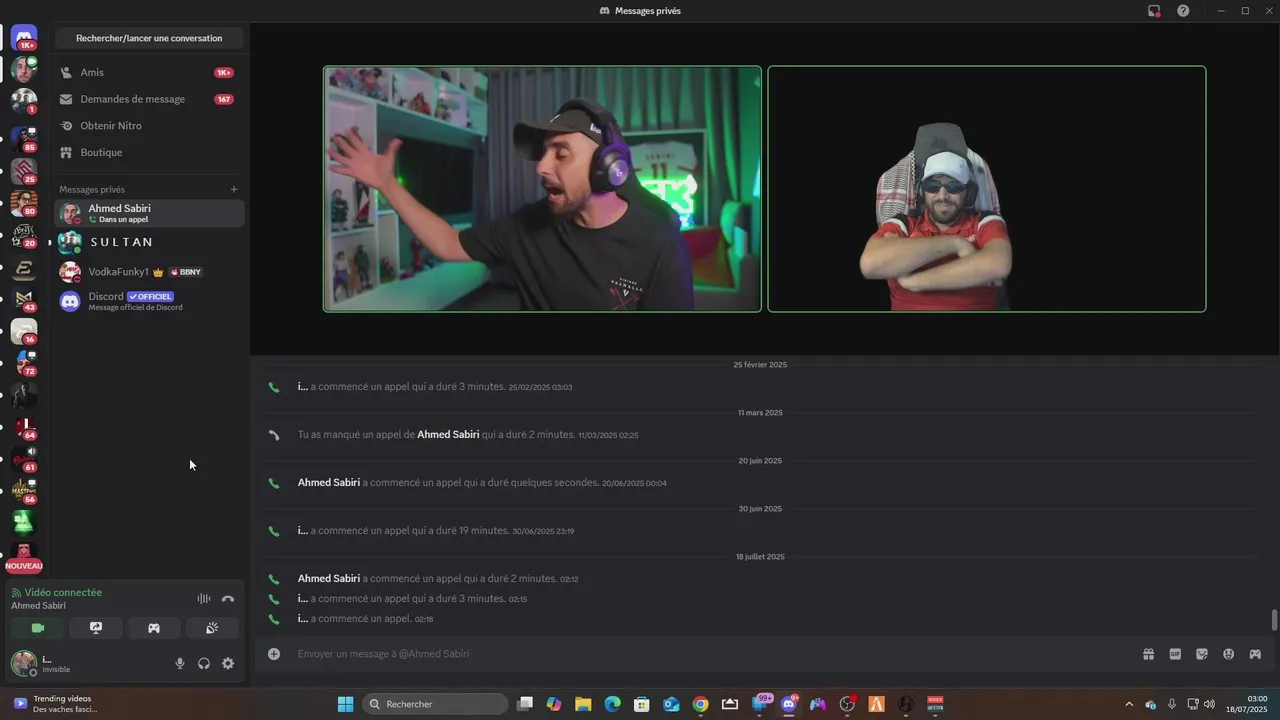1280x720 pixels.
Task: Open the inbox icon in title bar
Action: [1154, 11]
